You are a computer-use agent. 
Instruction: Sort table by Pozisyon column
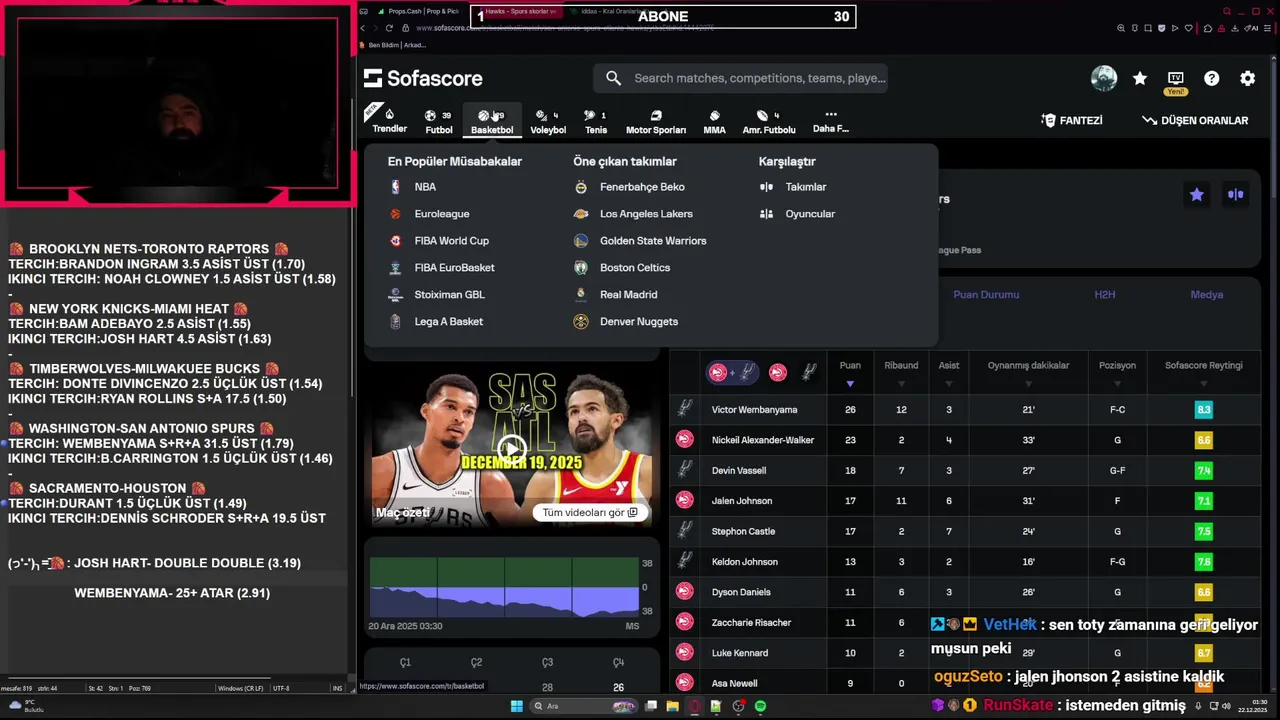click(x=1117, y=372)
